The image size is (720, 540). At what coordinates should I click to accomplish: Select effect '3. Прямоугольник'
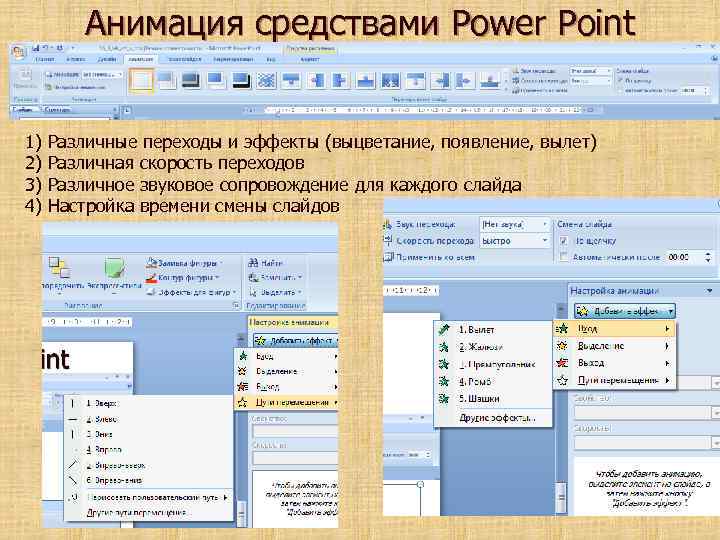pyautogui.click(x=493, y=364)
